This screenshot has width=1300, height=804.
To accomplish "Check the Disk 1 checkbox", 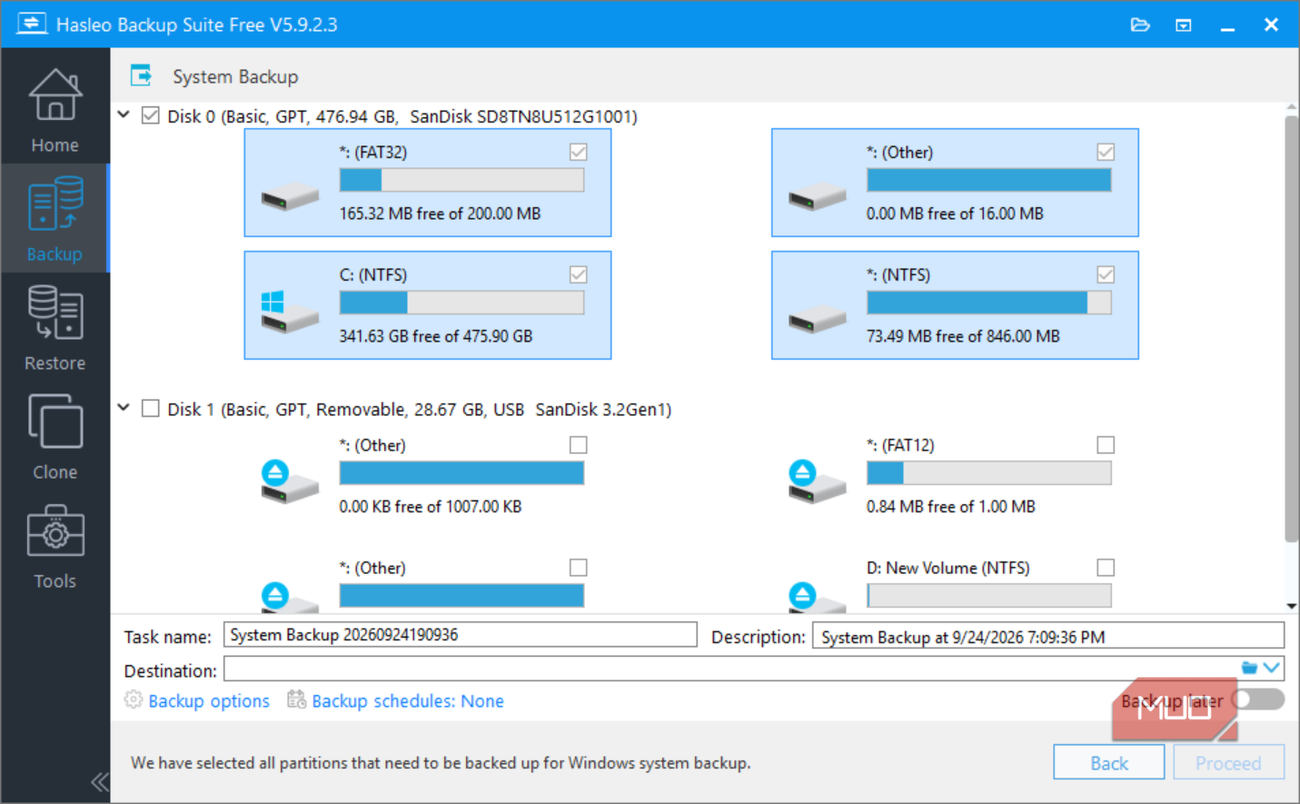I will (x=150, y=409).
